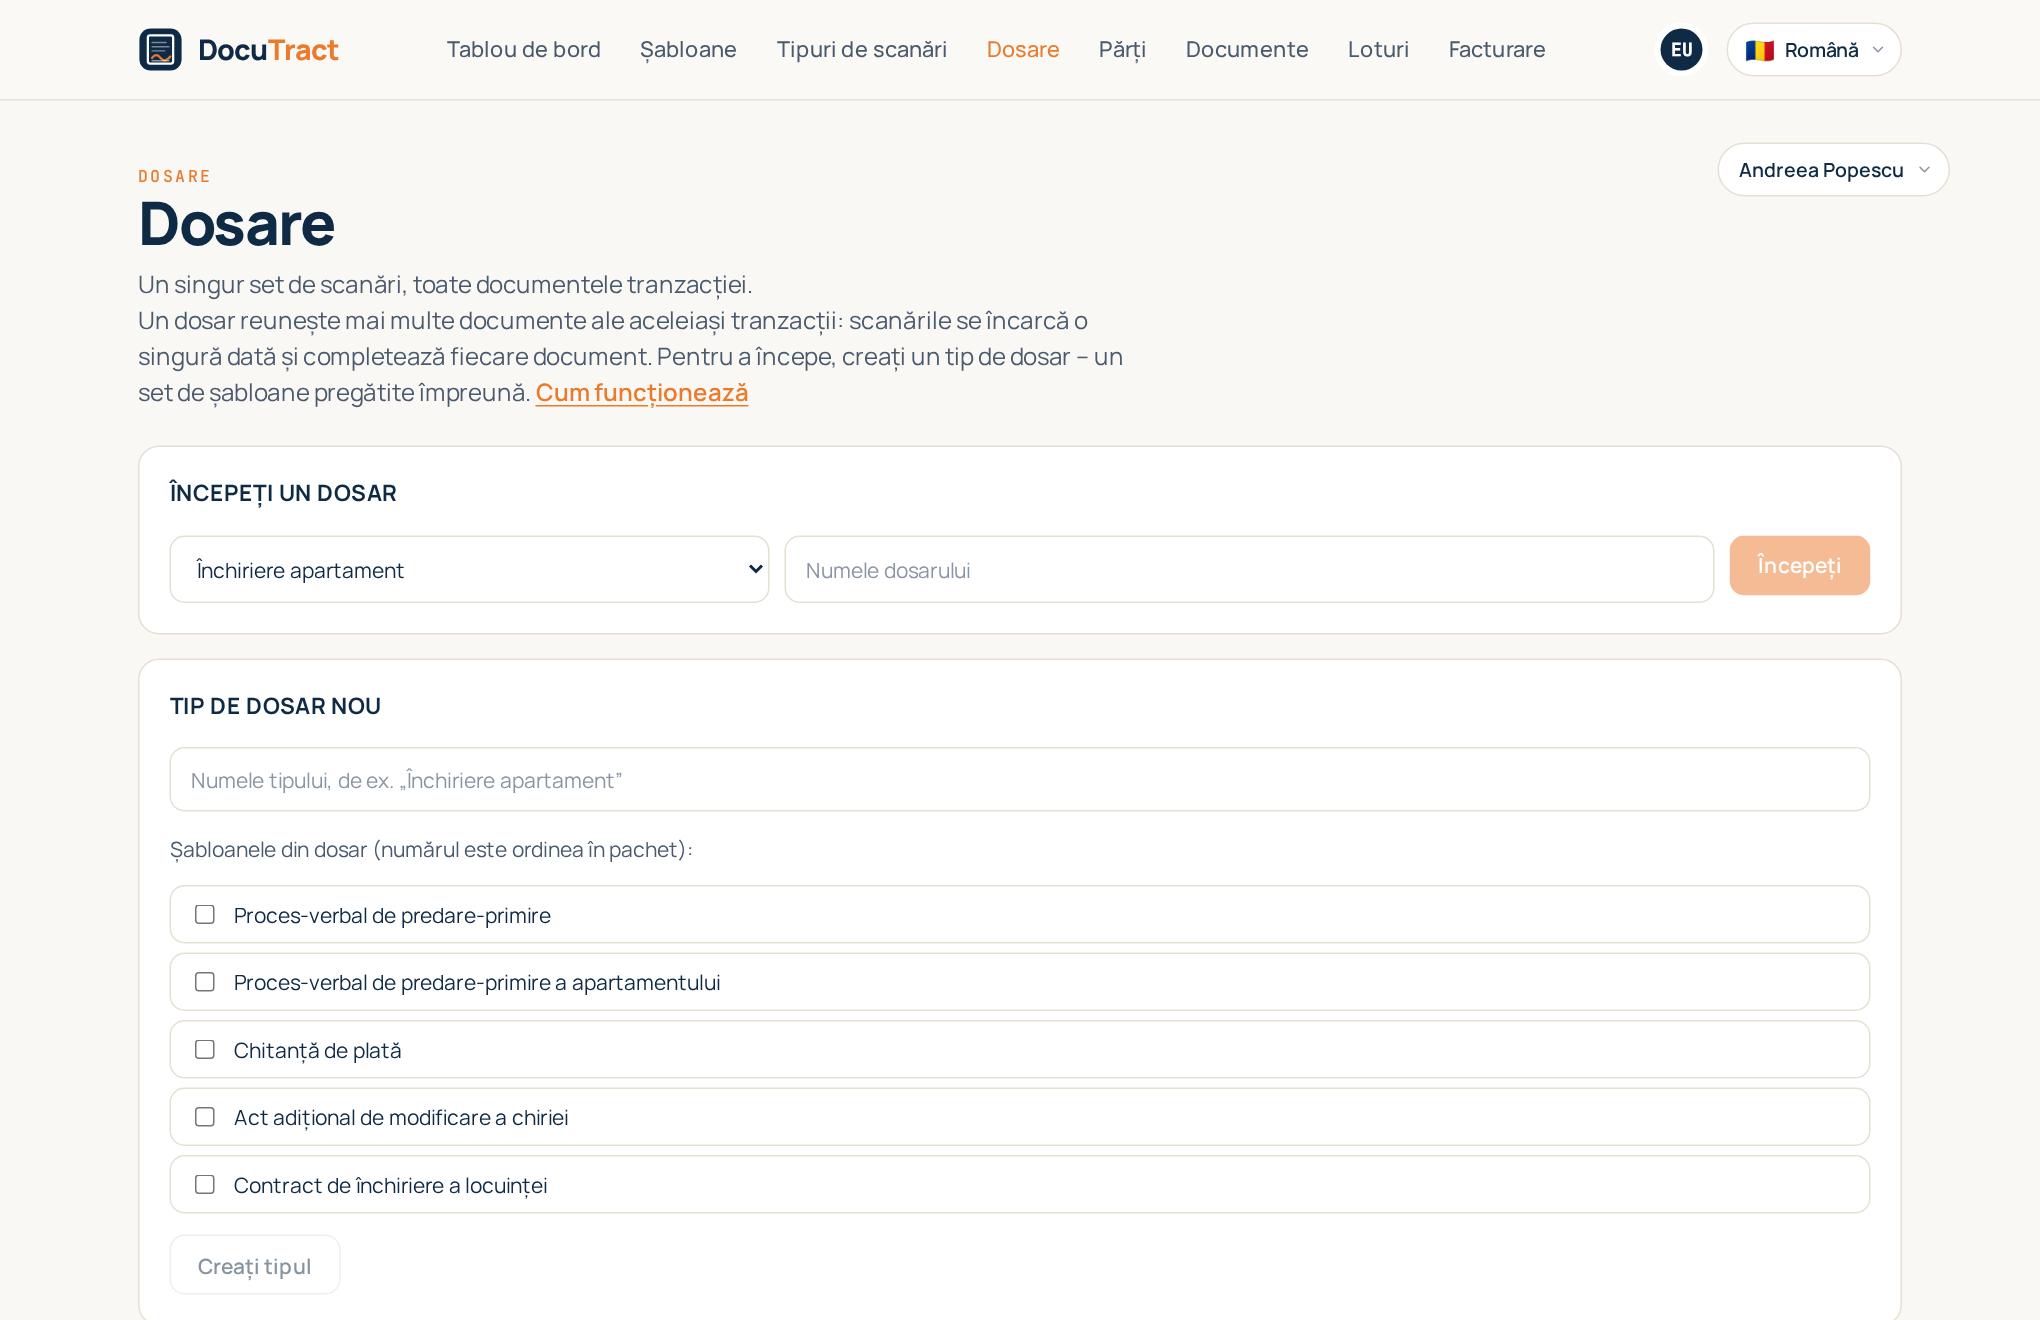Tick Proces-verbal de predare-primire a apartamentului
Viewport: 2040px width, 1320px height.
coord(205,982)
